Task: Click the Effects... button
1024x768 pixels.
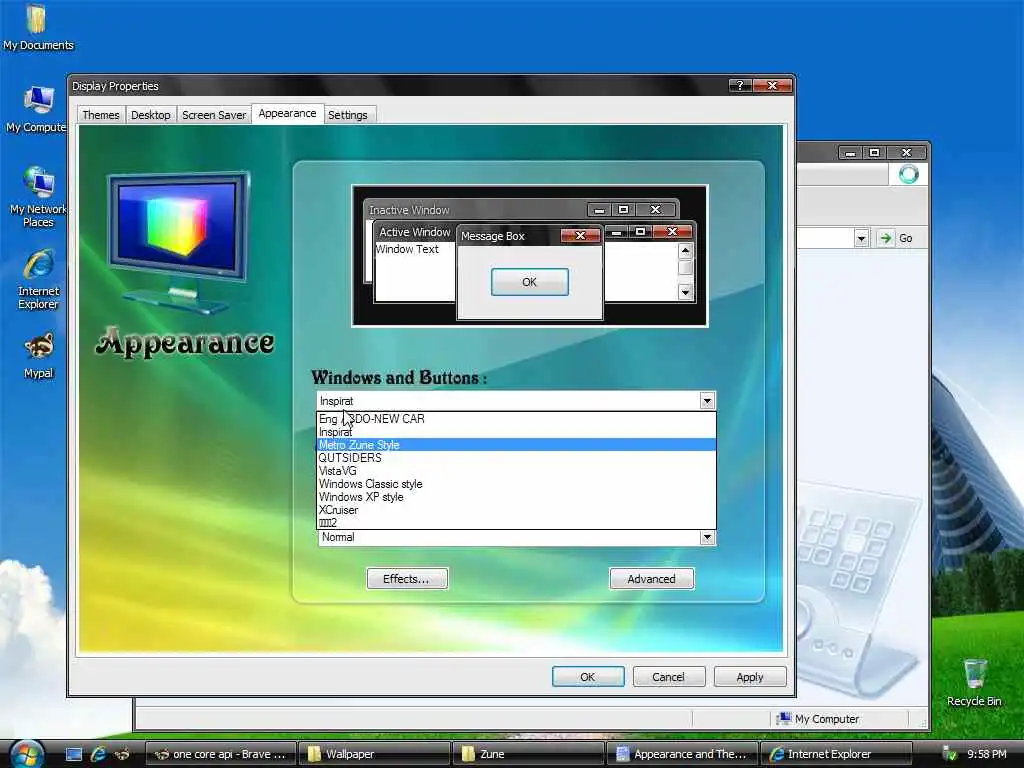Action: tap(407, 579)
